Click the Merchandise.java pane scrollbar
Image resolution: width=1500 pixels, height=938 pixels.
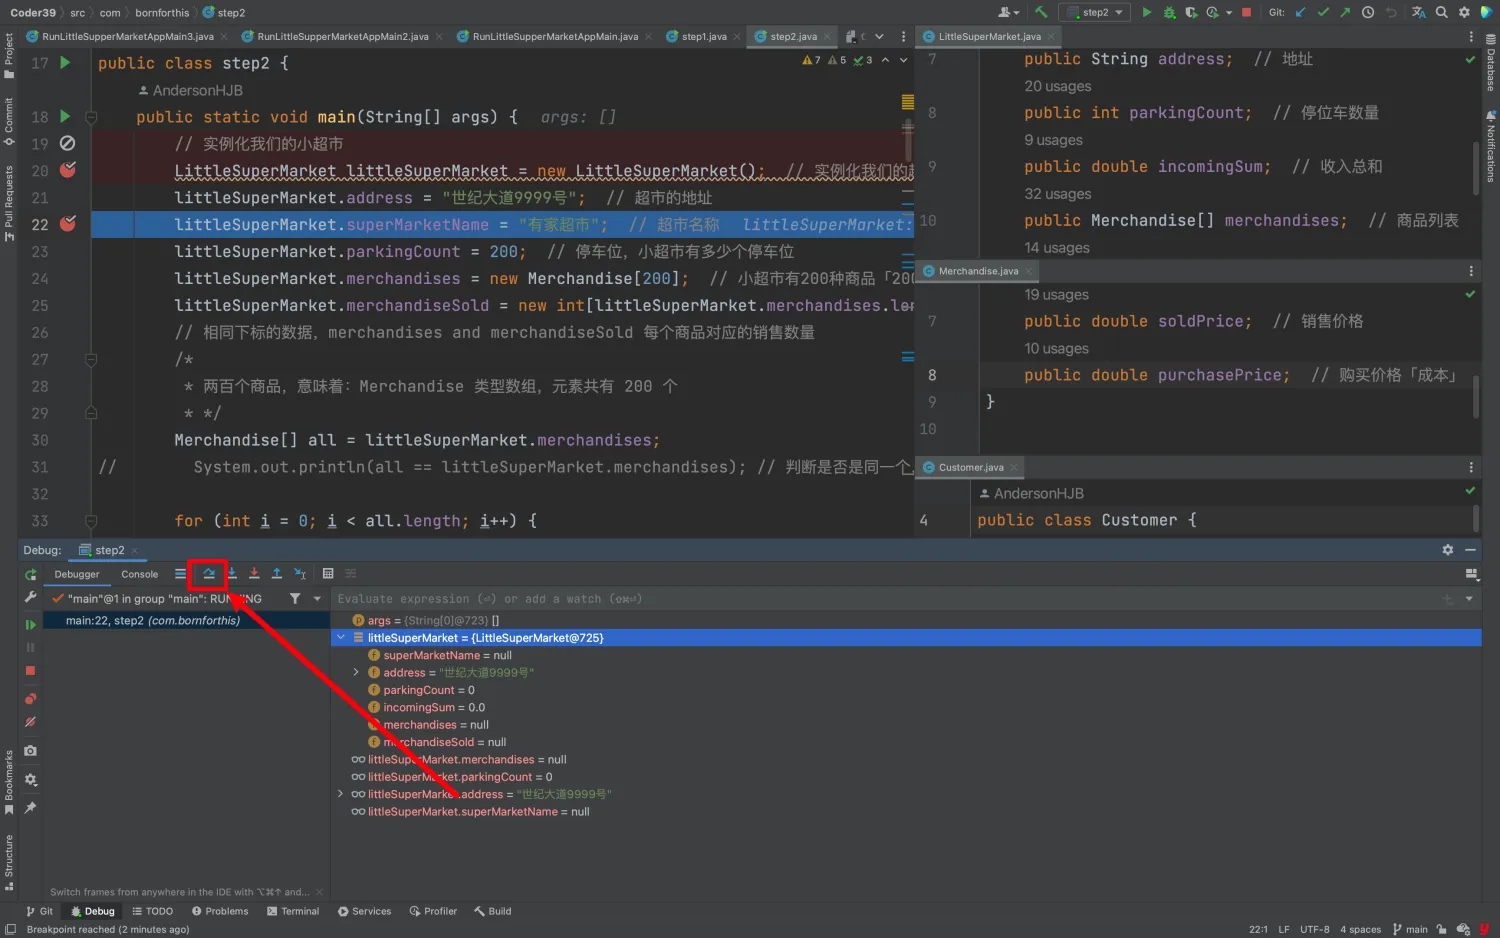(x=1475, y=396)
